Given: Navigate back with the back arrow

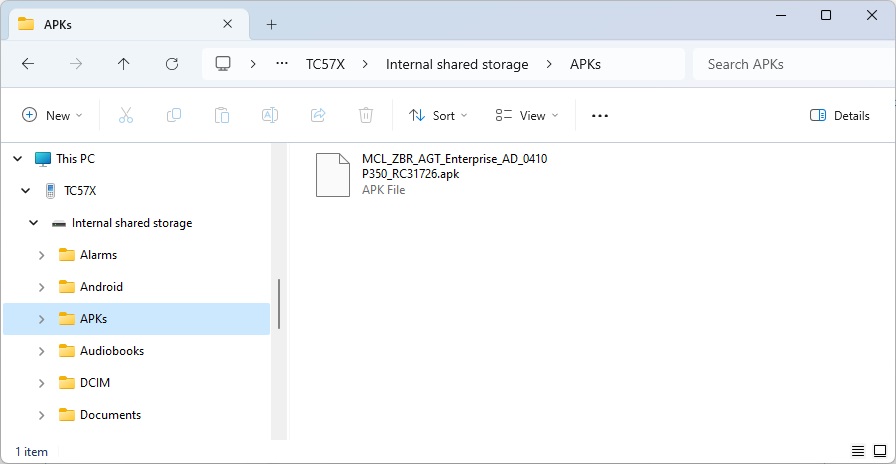Looking at the screenshot, I should 28,64.
